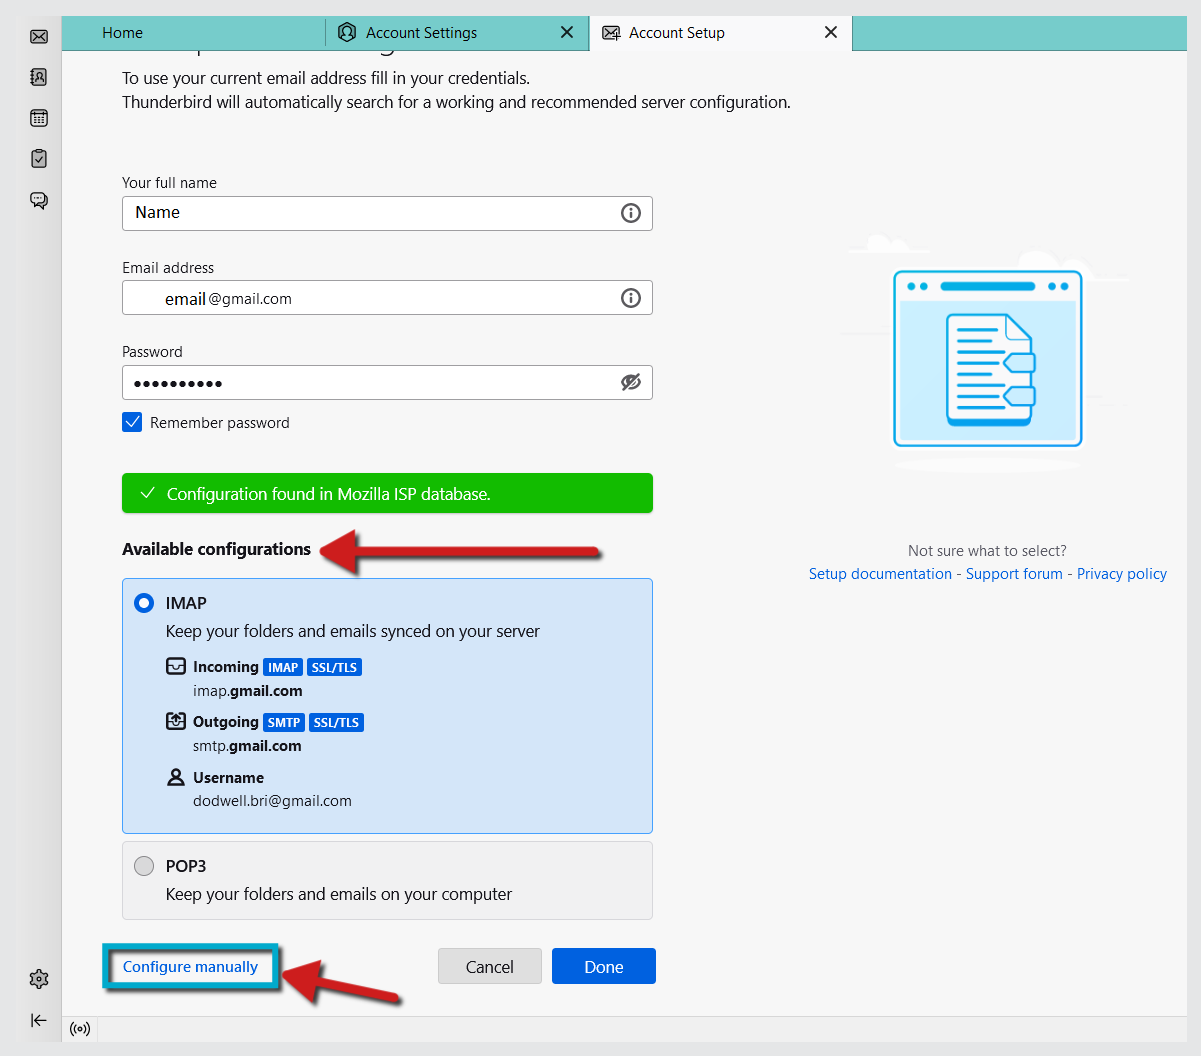Open the Support forum link

tap(1014, 574)
